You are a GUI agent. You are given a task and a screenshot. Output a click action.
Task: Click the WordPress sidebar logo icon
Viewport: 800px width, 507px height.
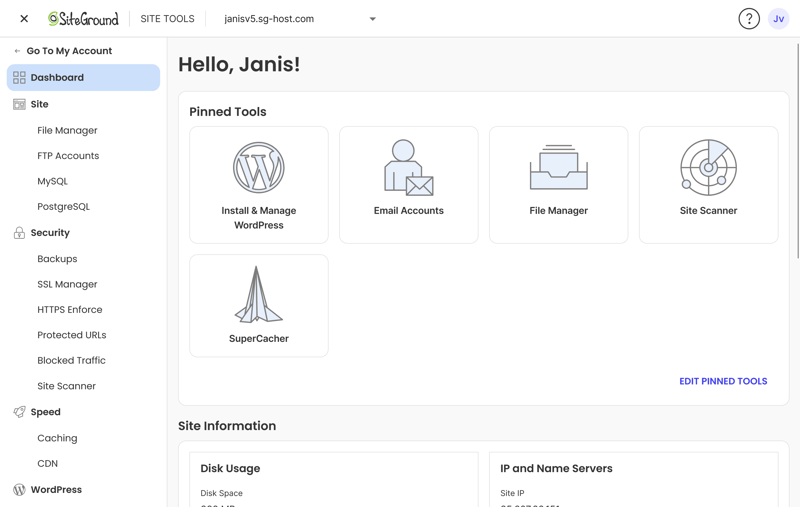19,490
